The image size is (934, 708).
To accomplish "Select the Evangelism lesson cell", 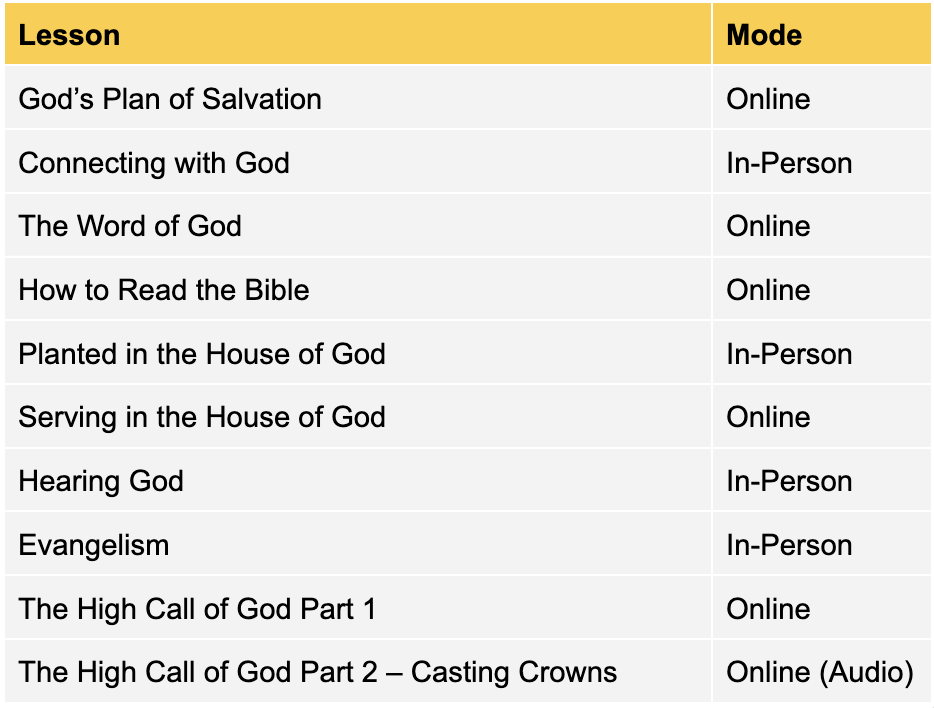I will 94,545.
